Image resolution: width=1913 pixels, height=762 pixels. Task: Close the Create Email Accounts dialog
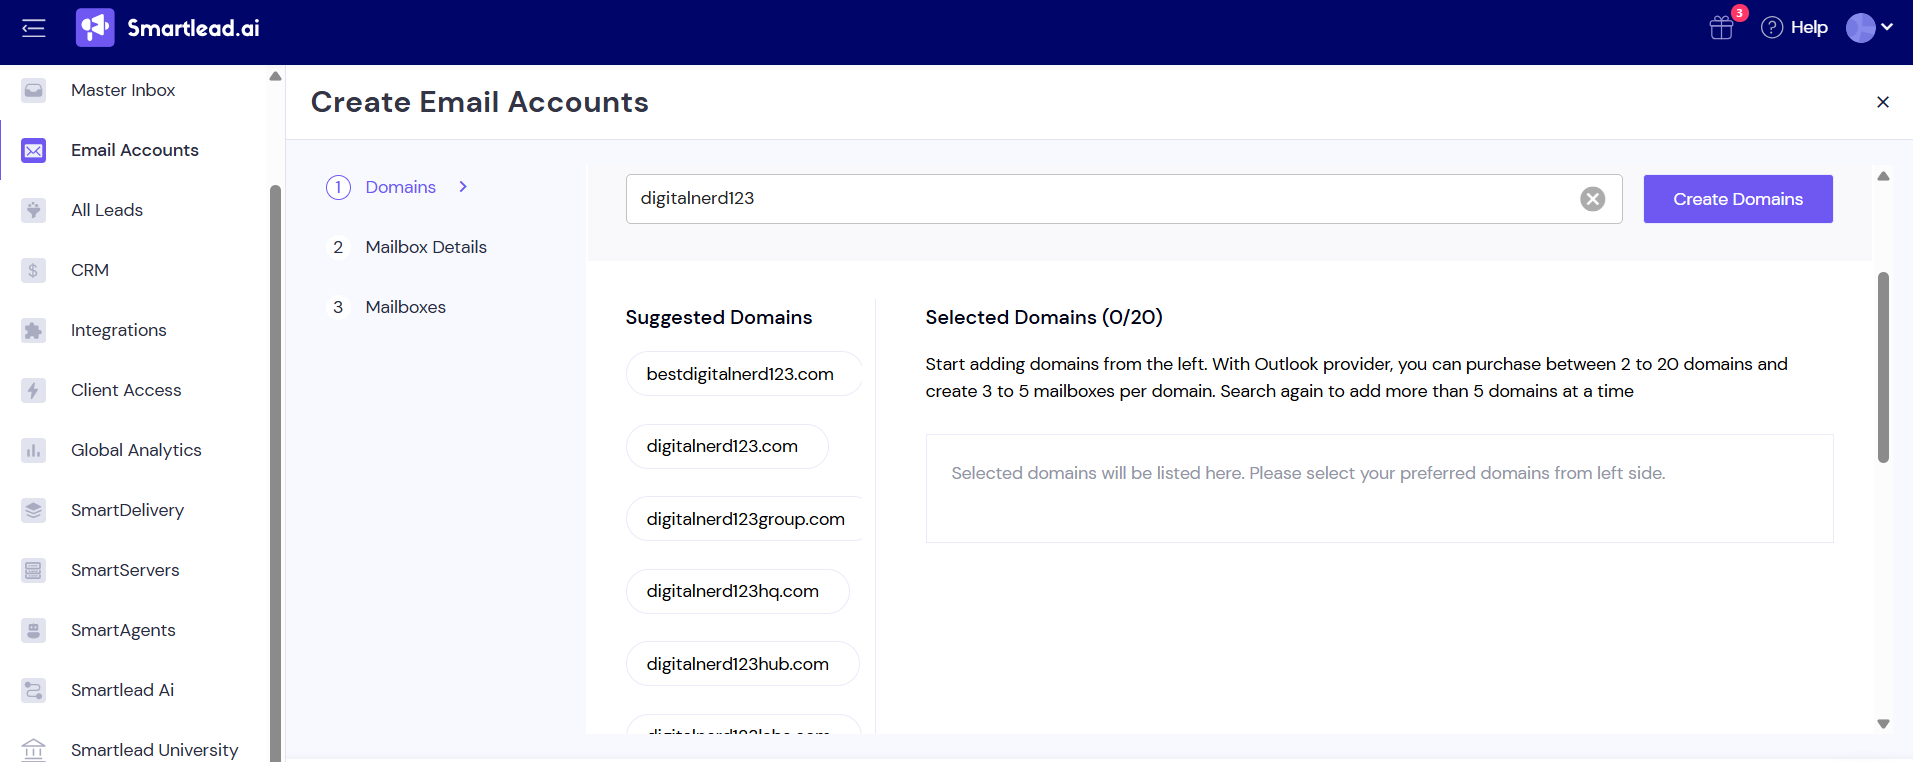[1883, 102]
